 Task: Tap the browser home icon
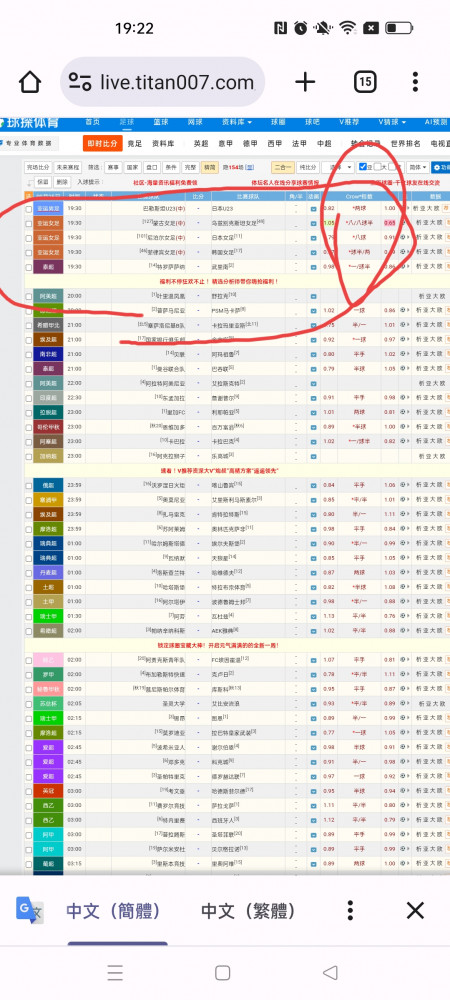point(30,82)
